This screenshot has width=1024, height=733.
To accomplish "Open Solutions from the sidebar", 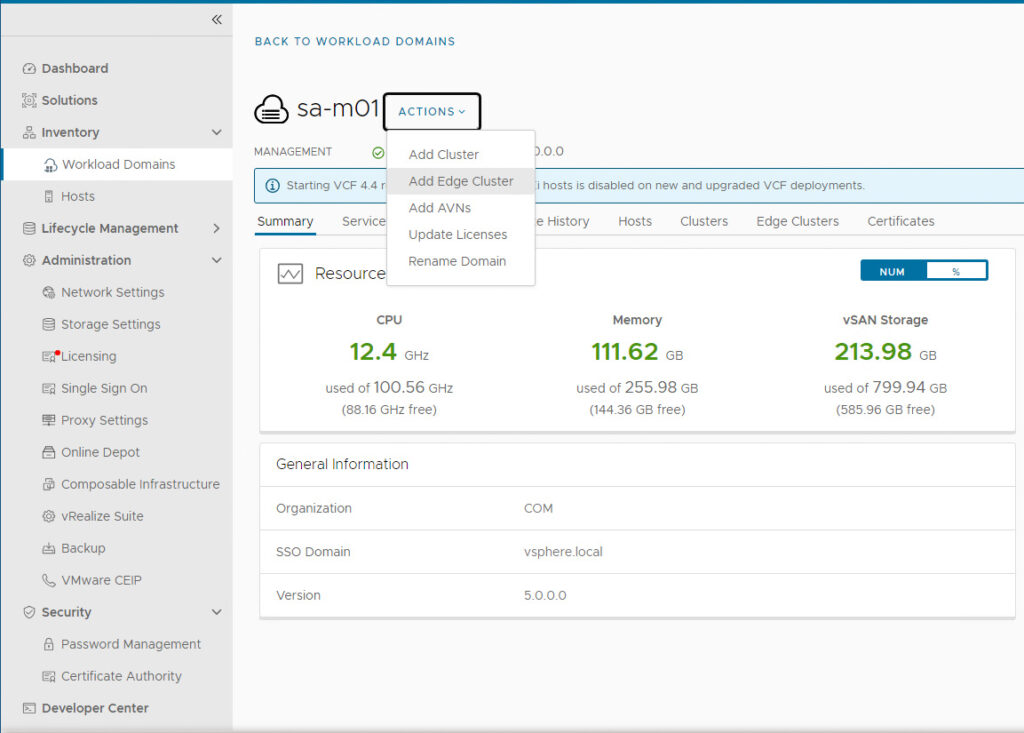I will [x=69, y=101].
